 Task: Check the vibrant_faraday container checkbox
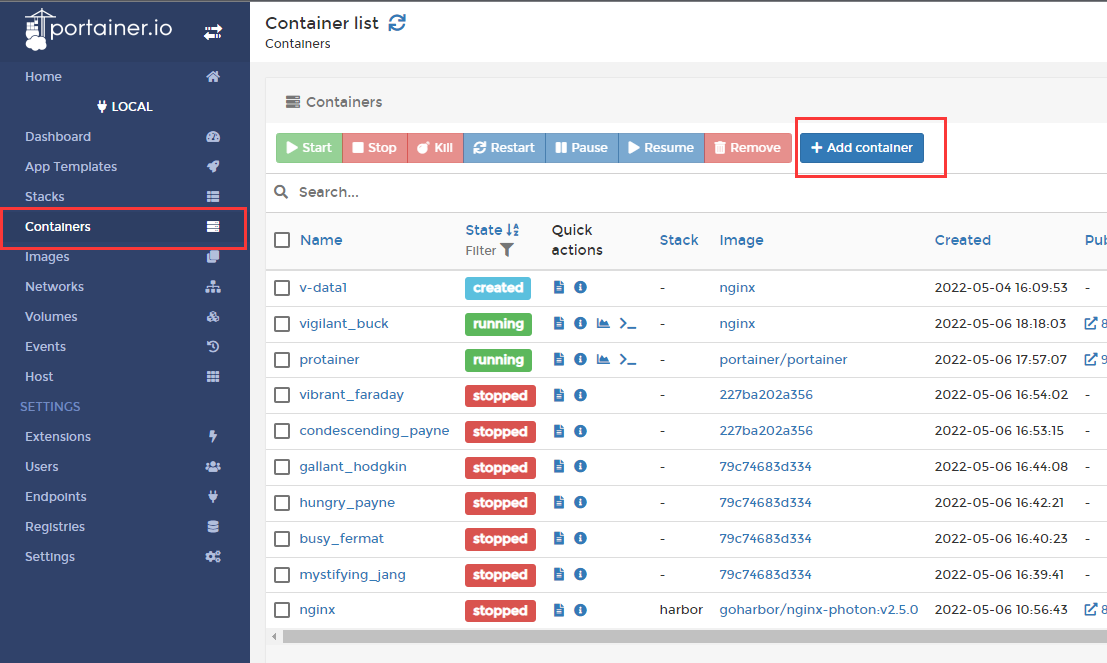282,395
